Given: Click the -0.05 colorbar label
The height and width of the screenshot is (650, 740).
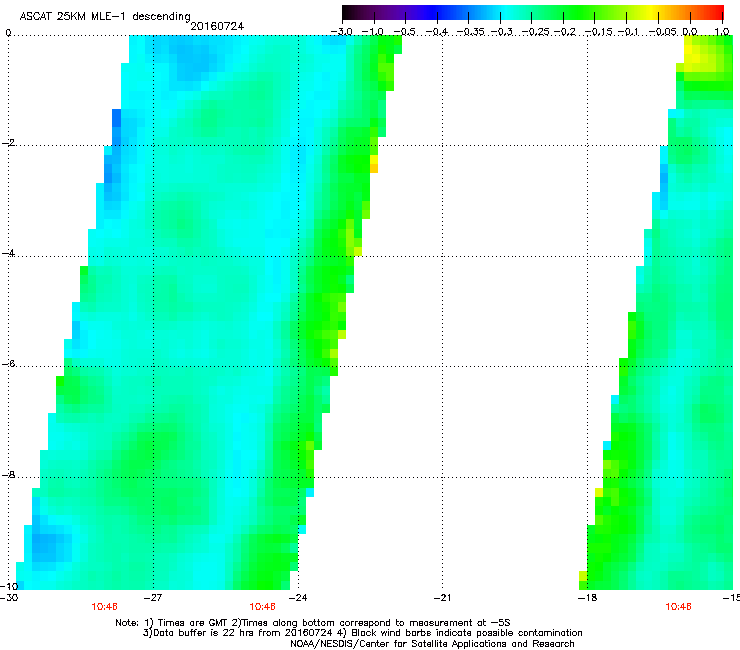Looking at the screenshot, I should [x=662, y=32].
